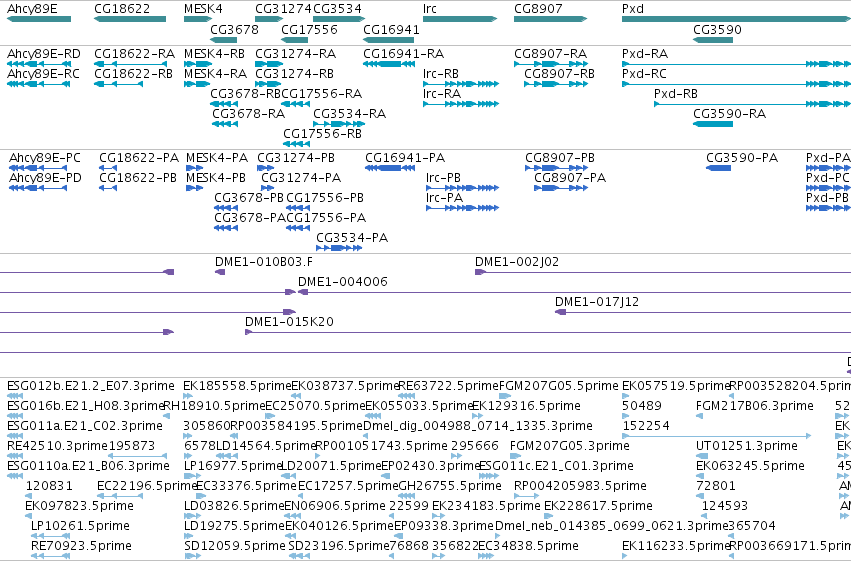This screenshot has height=561, width=851.
Task: Click transcript Pxd-RB
Action: pyautogui.click(x=676, y=94)
